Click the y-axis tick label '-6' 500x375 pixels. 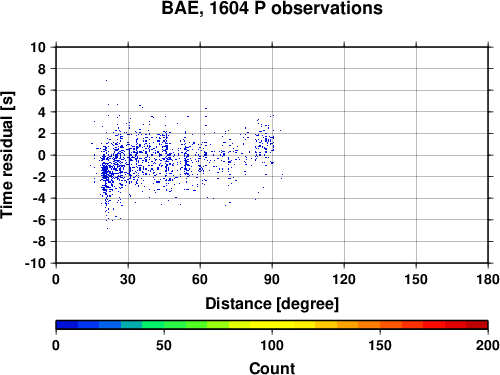point(39,220)
